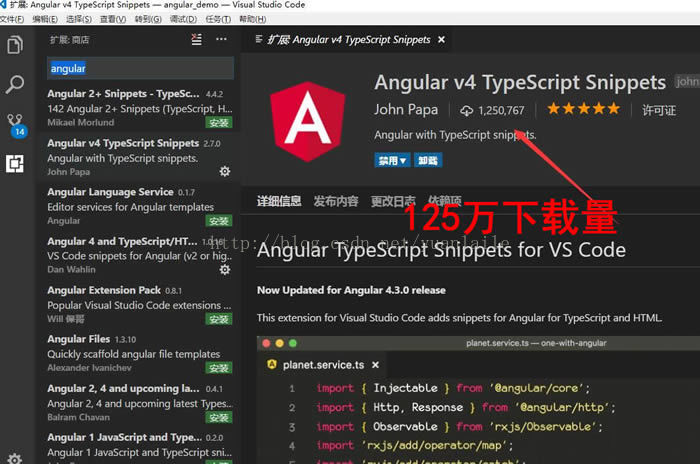Select Angular Files 1.3.10 list item
Screen dimensions: 700x464
coord(139,353)
